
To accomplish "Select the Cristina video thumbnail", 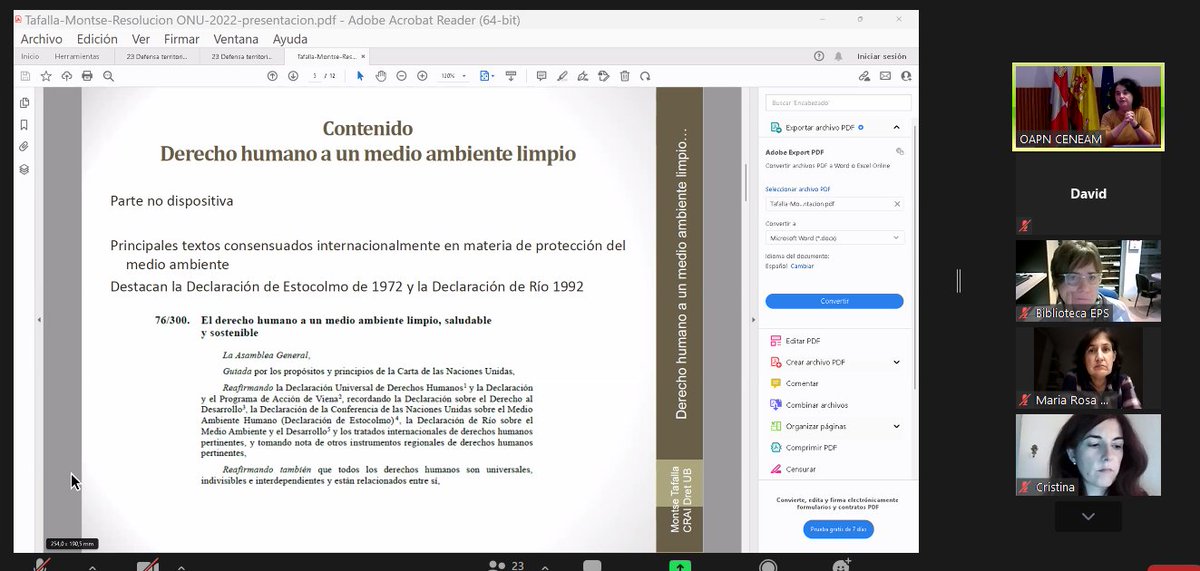I will click(x=1088, y=455).
